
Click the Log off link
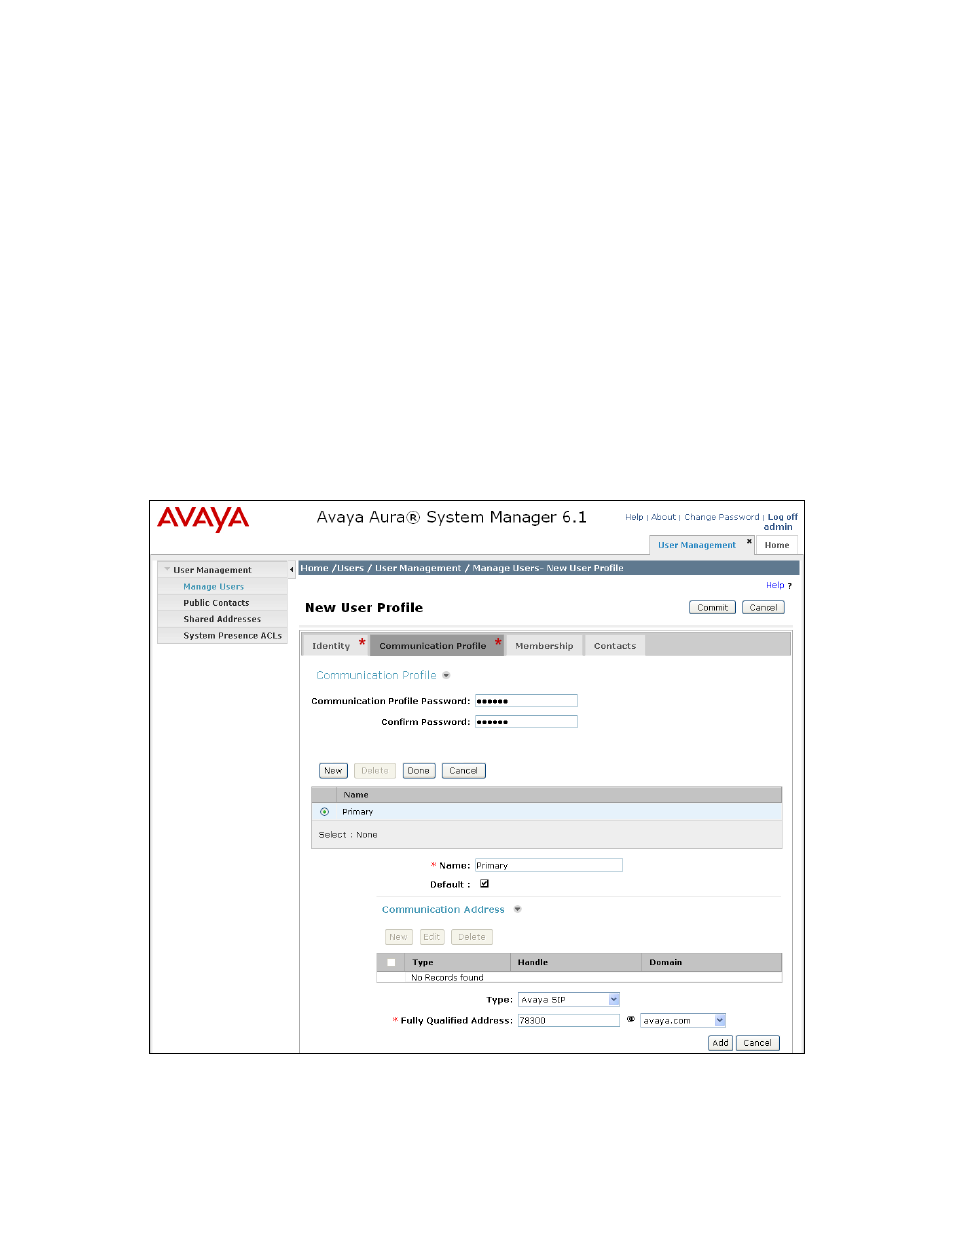(x=782, y=517)
